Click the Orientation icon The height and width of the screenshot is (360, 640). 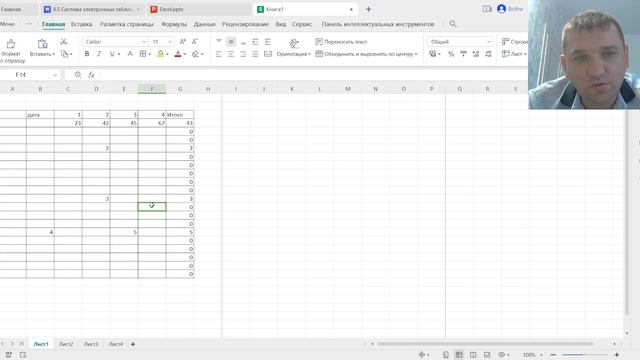point(293,43)
